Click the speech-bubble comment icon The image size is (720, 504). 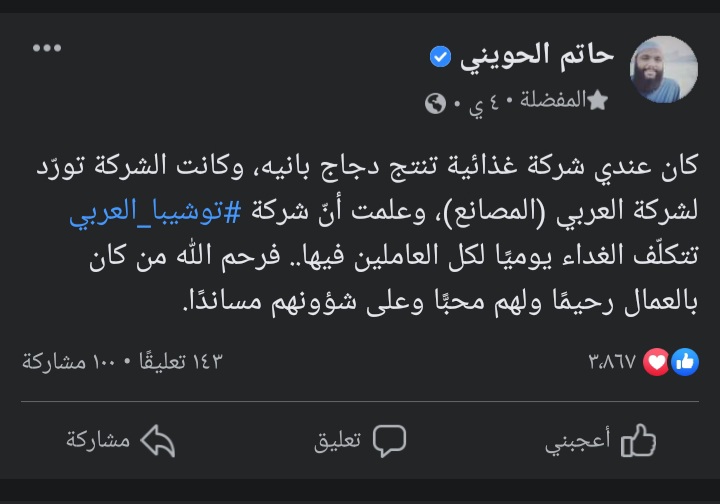point(388,441)
